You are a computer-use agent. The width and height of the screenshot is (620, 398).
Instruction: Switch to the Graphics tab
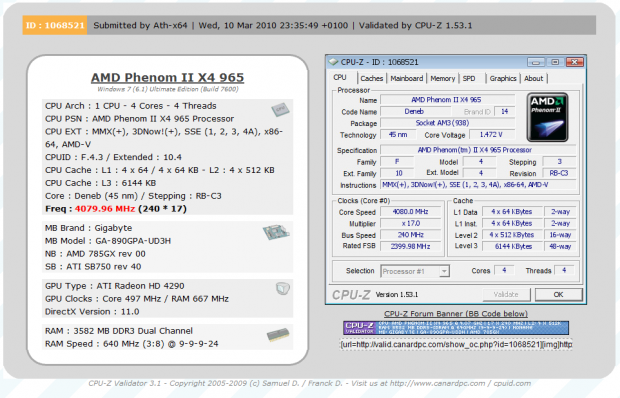[503, 78]
